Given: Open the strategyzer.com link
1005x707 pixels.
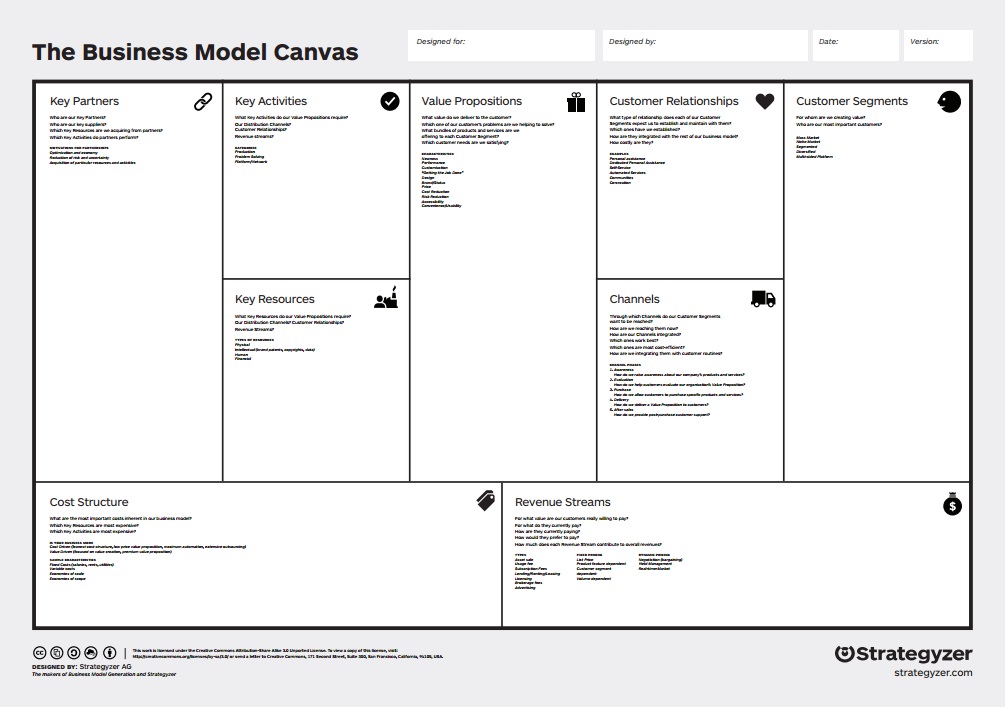Looking at the screenshot, I should coord(933,672).
